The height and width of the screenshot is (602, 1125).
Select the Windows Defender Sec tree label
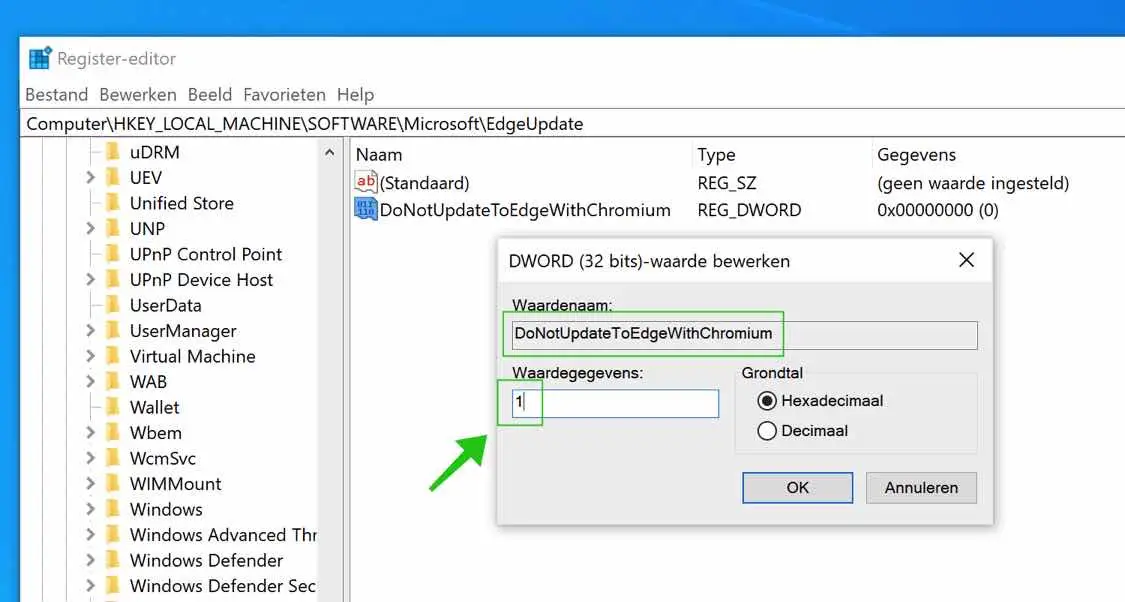(x=222, y=585)
